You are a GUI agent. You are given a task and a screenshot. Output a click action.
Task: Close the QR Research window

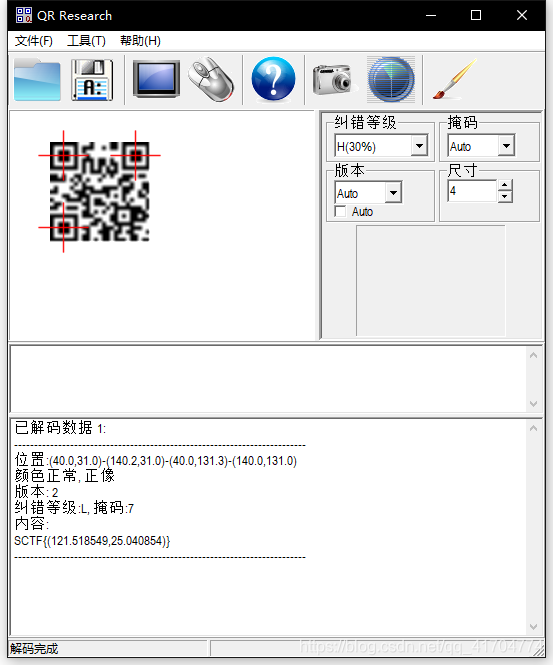pyautogui.click(x=522, y=15)
